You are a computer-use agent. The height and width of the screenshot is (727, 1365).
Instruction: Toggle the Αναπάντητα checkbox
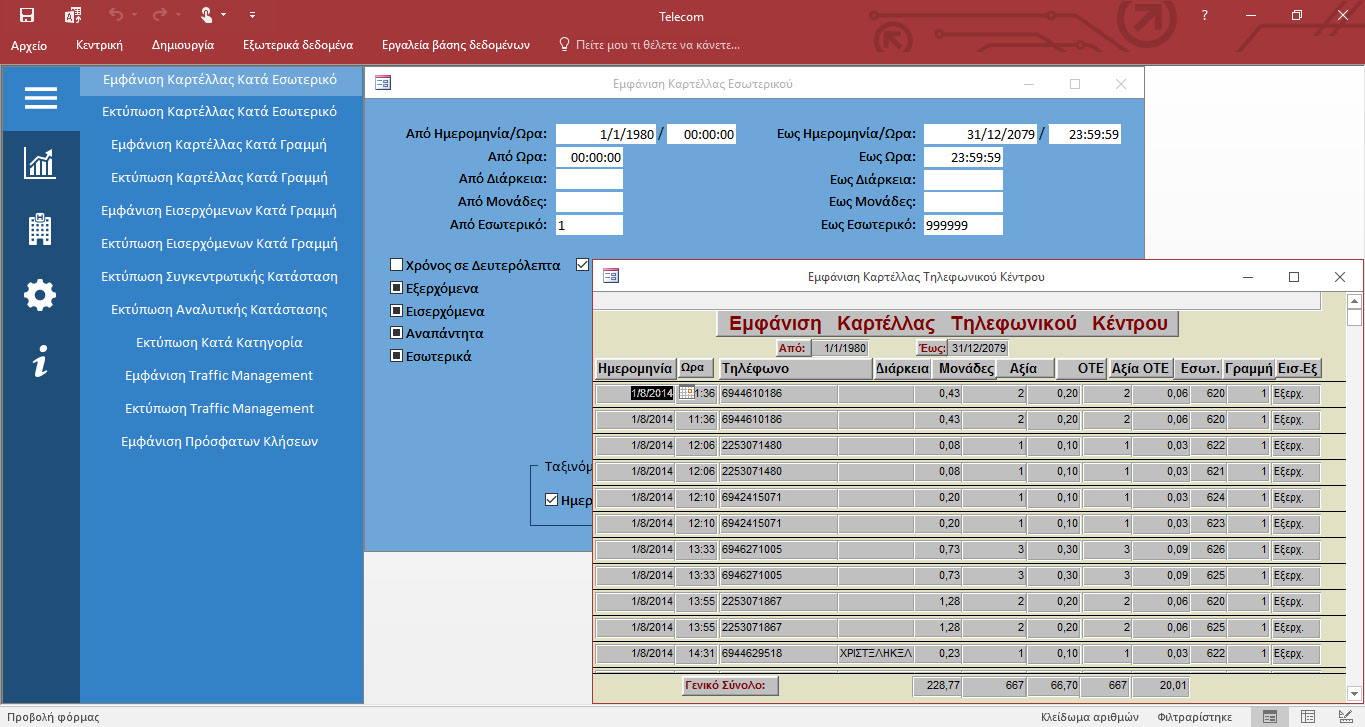pos(397,333)
